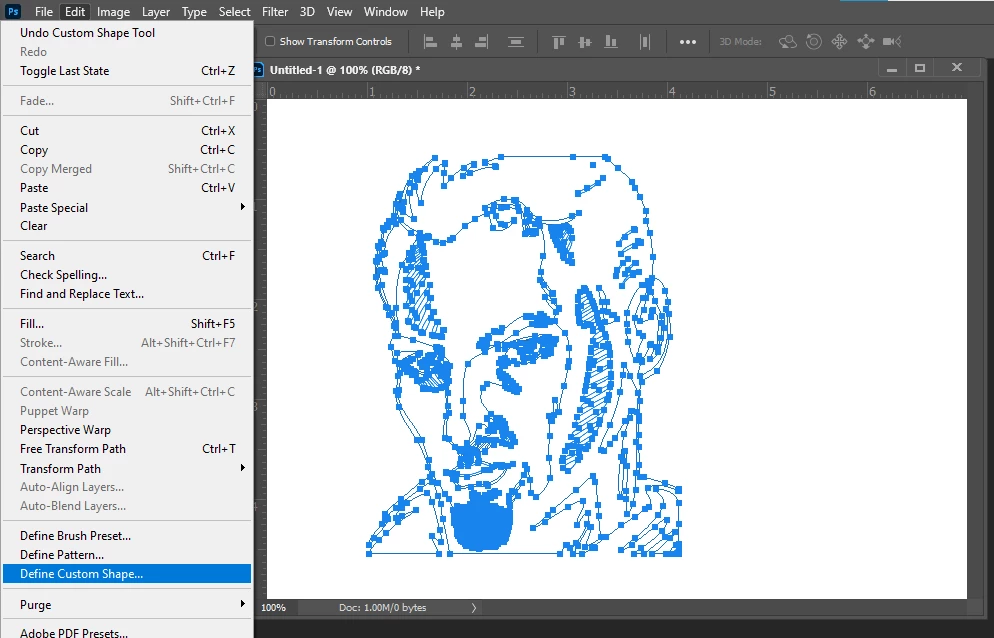Choose Define Pattern...
This screenshot has width=994, height=638.
[127, 555]
